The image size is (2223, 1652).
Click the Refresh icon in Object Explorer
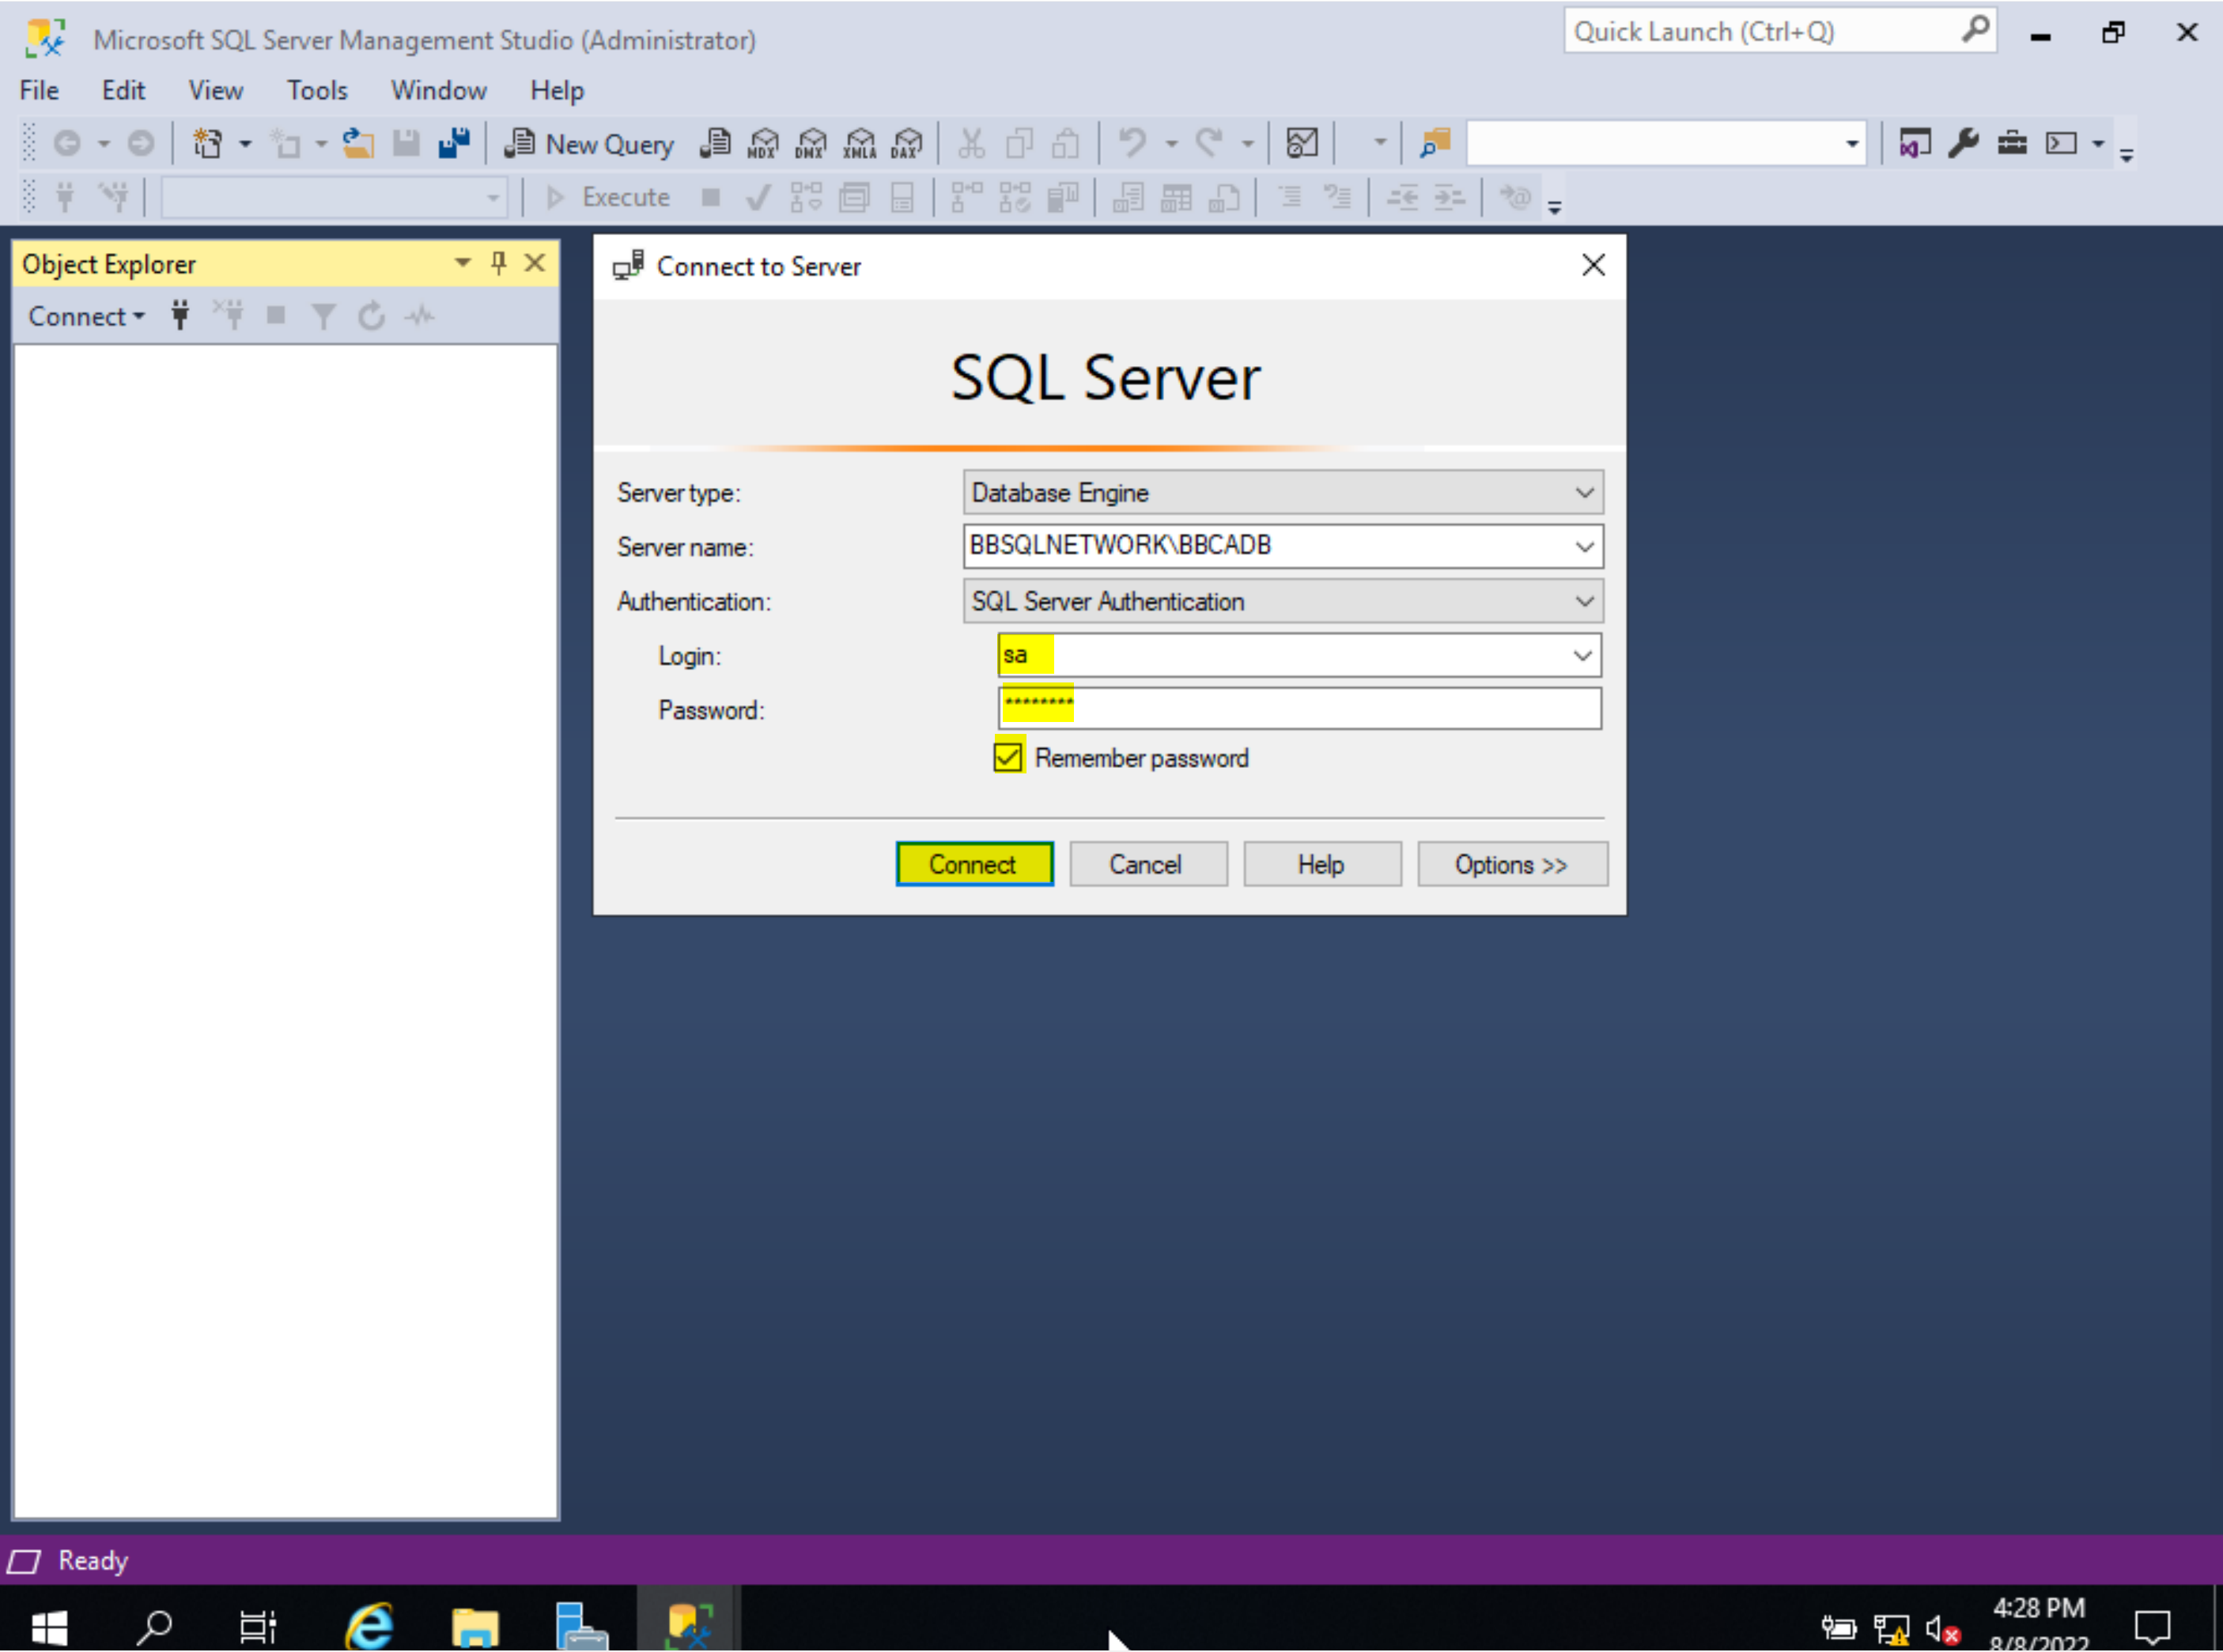371,316
